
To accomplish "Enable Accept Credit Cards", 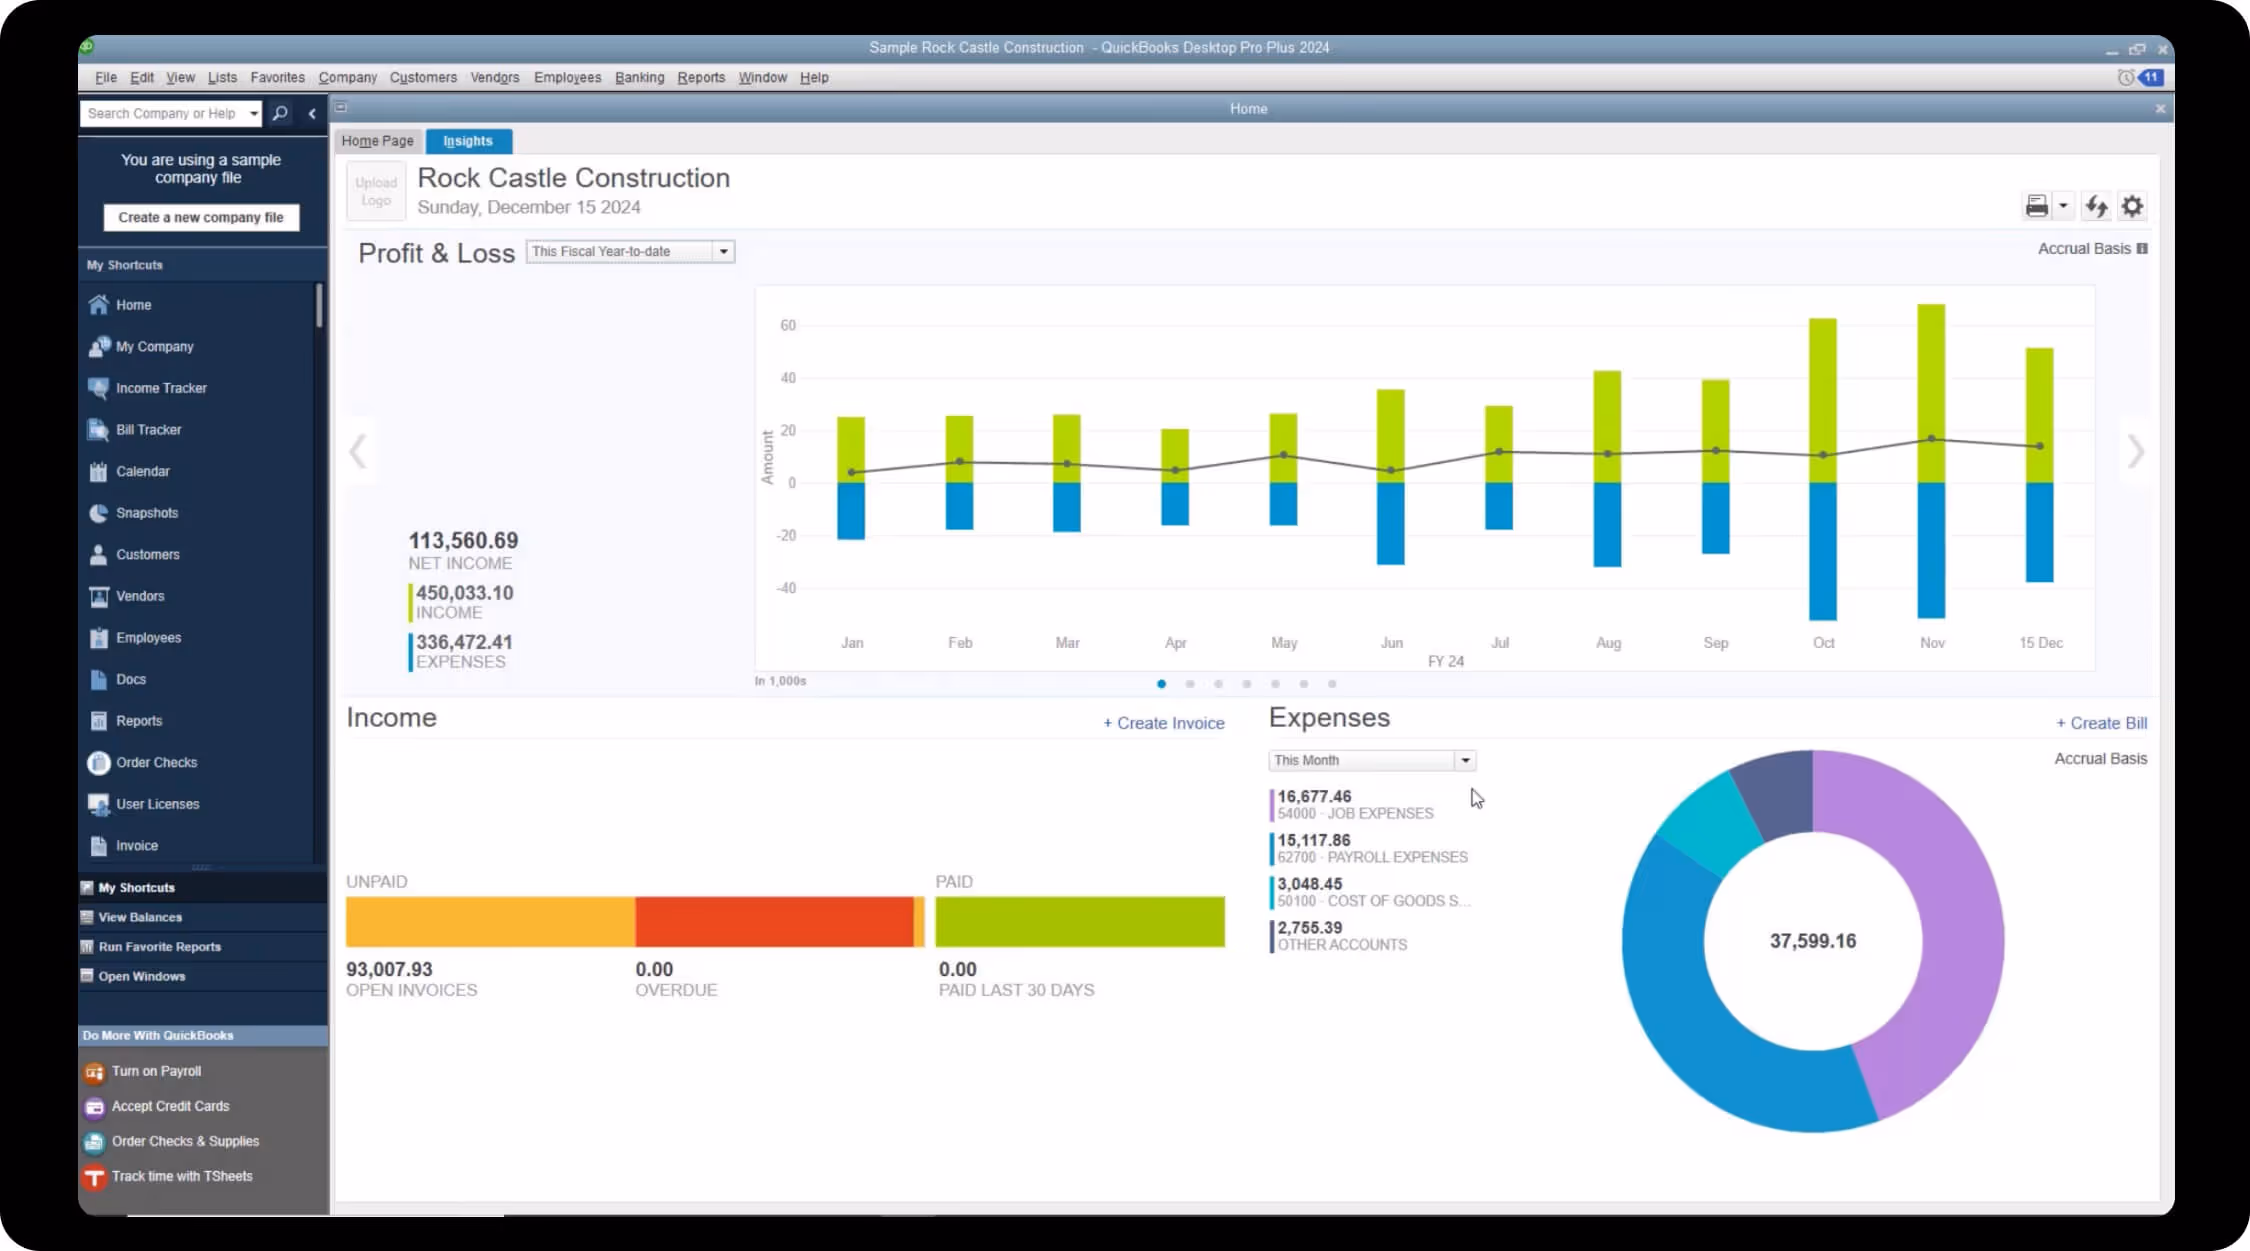I will pos(169,1106).
